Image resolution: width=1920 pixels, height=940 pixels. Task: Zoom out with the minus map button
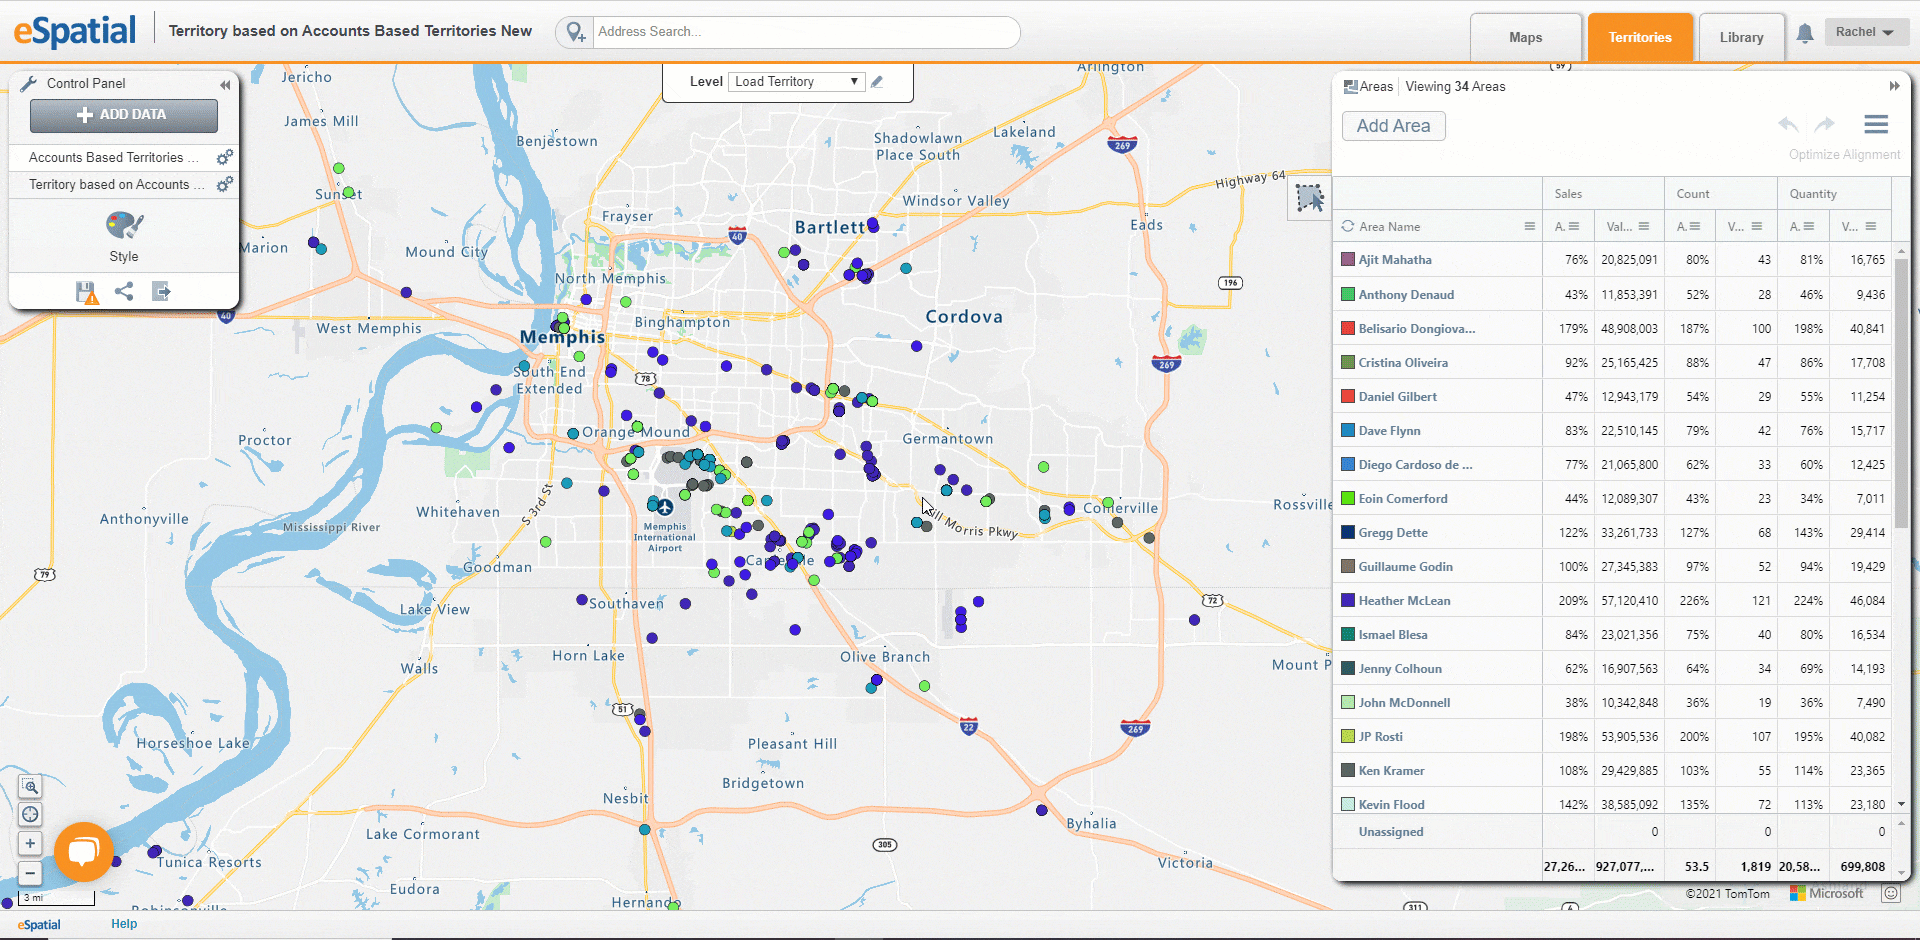coord(30,873)
